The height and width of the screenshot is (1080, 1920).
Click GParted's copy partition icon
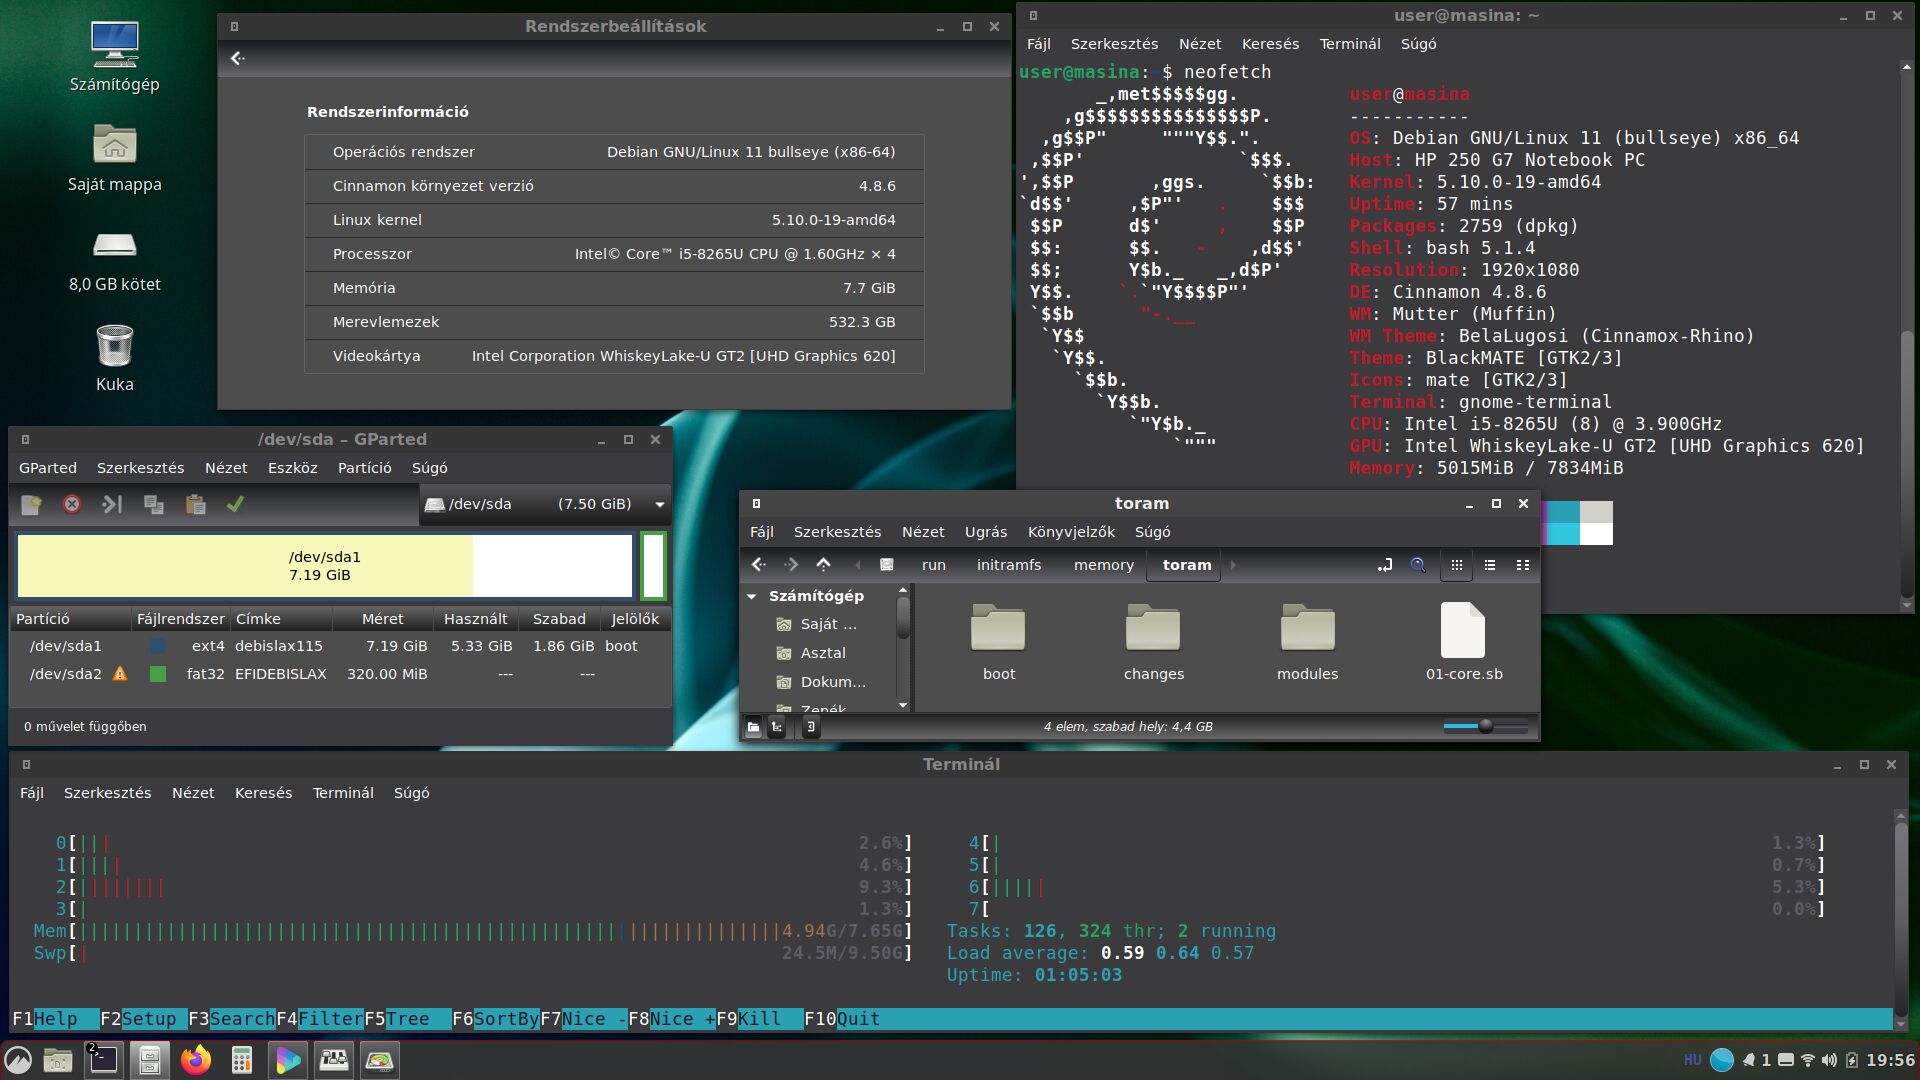coord(154,505)
